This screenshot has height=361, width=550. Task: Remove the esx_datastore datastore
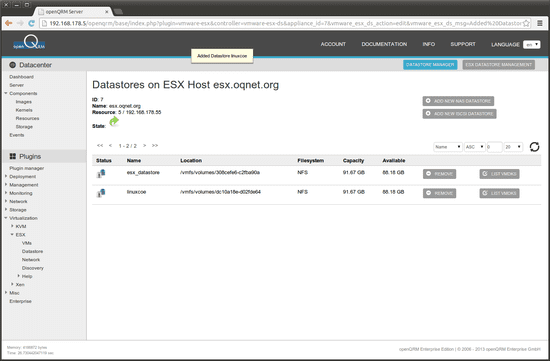pos(439,174)
